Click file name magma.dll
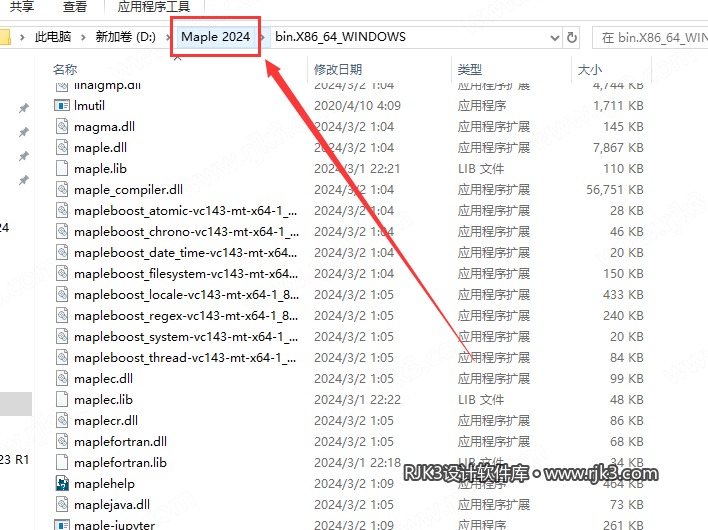This screenshot has height=530, width=708. pos(104,126)
